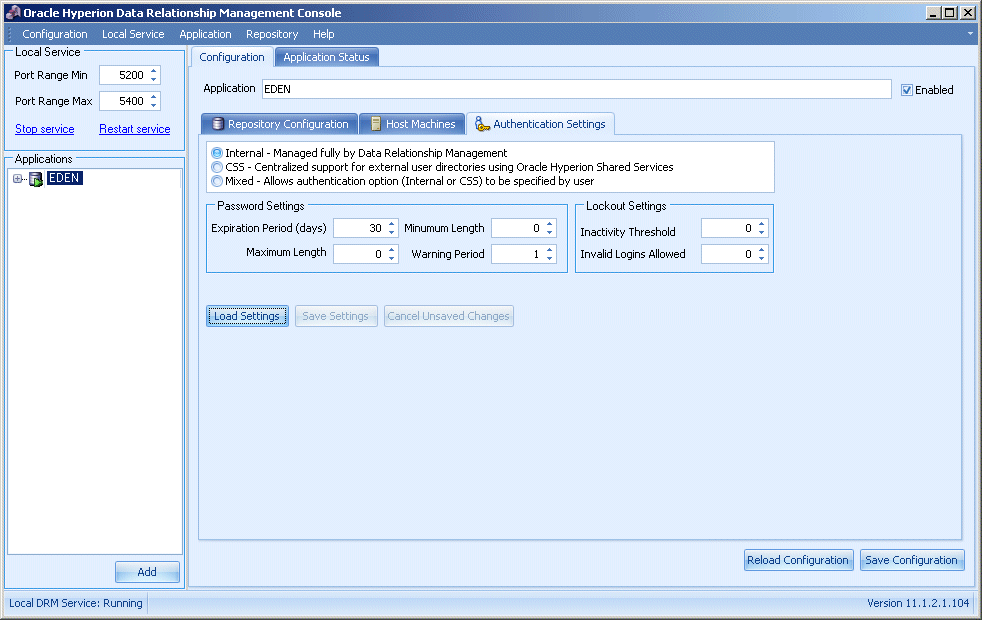
Task: Toggle the Enabled checkbox
Action: tap(906, 90)
